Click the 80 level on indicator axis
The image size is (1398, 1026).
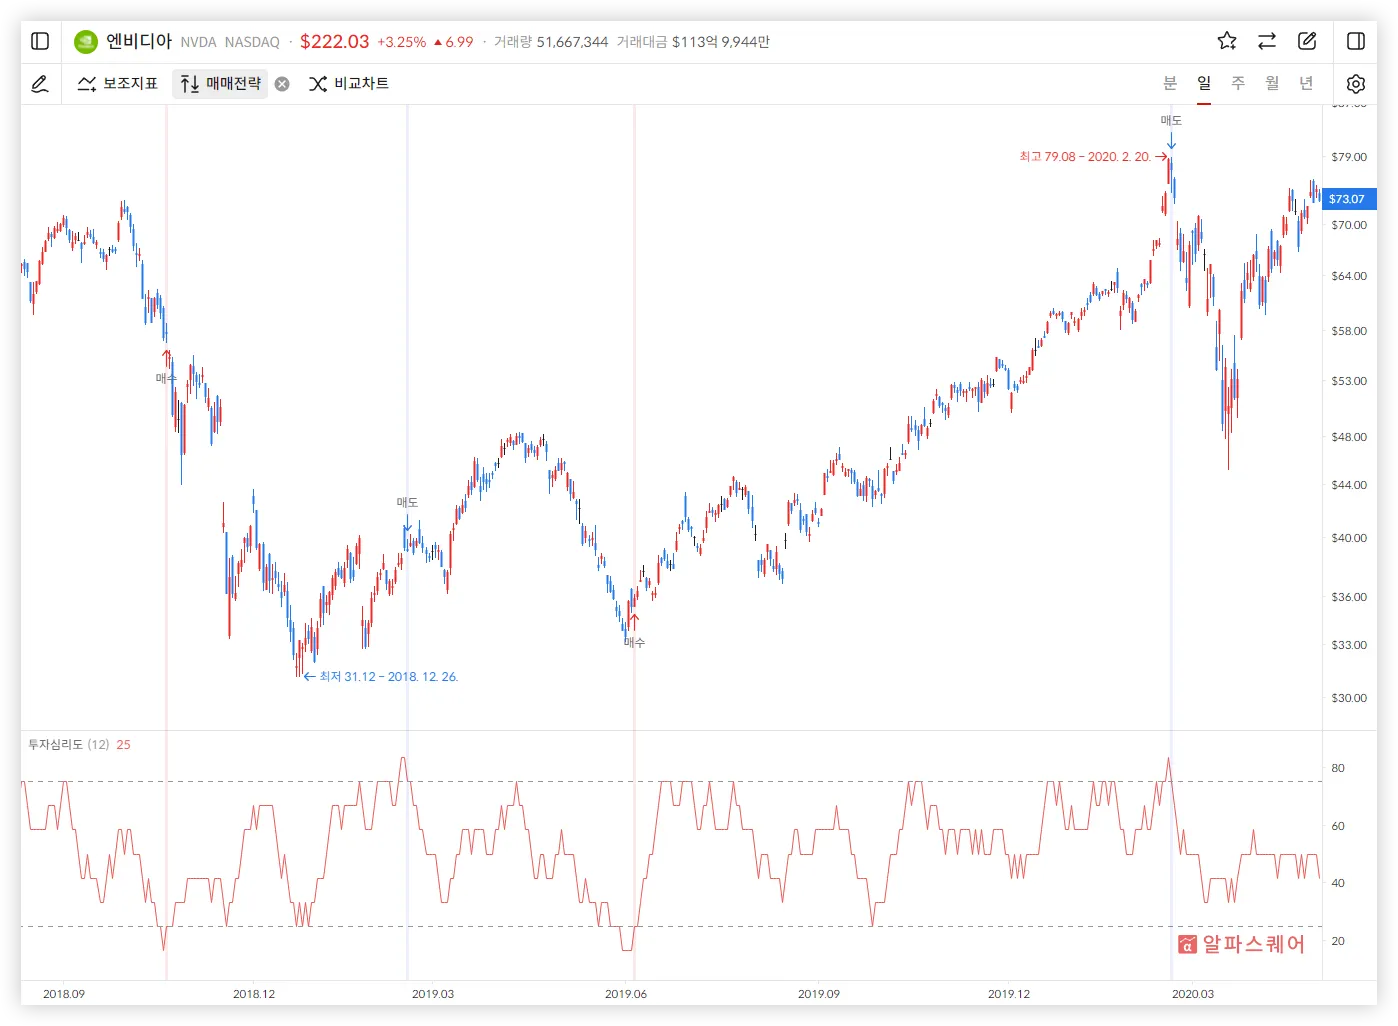pos(1338,768)
